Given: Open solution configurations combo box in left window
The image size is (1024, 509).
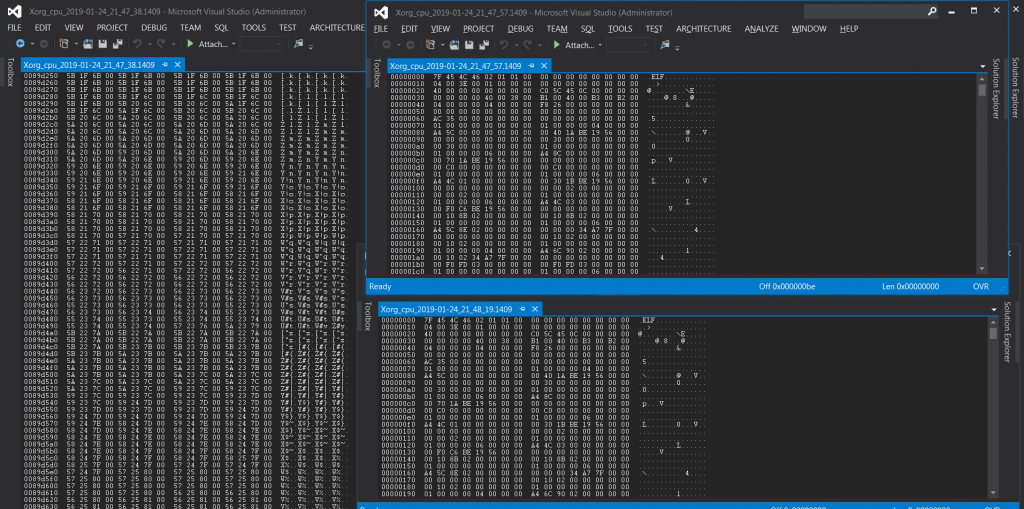Looking at the screenshot, I should coord(262,44).
